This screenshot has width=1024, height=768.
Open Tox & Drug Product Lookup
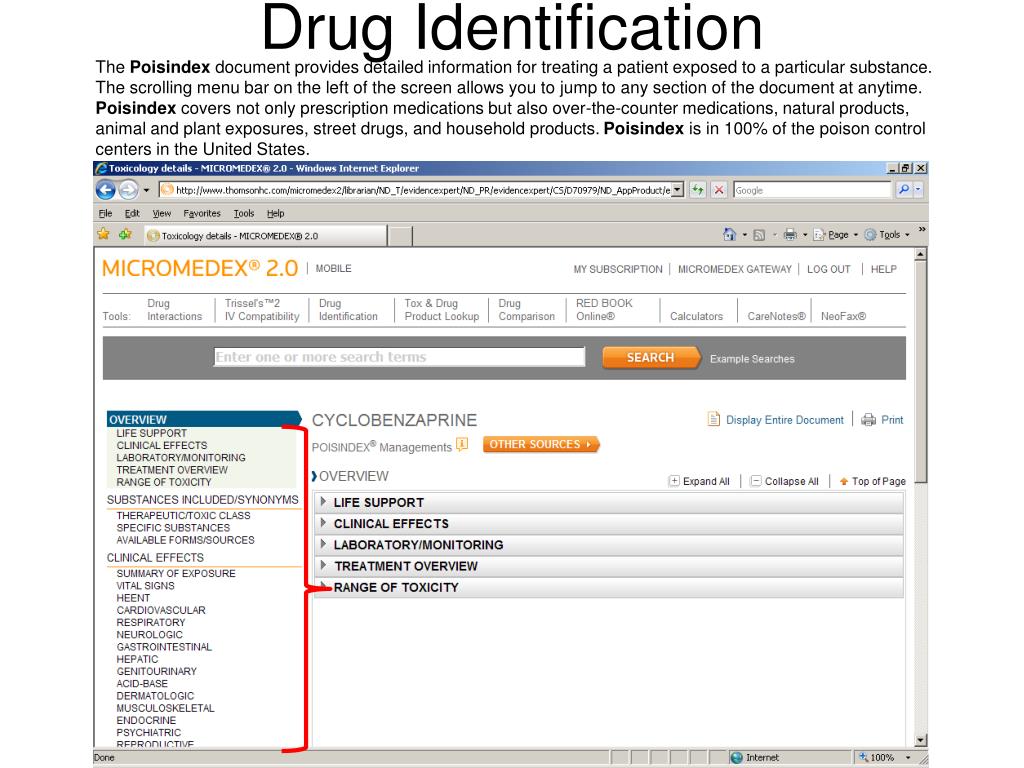[x=441, y=310]
